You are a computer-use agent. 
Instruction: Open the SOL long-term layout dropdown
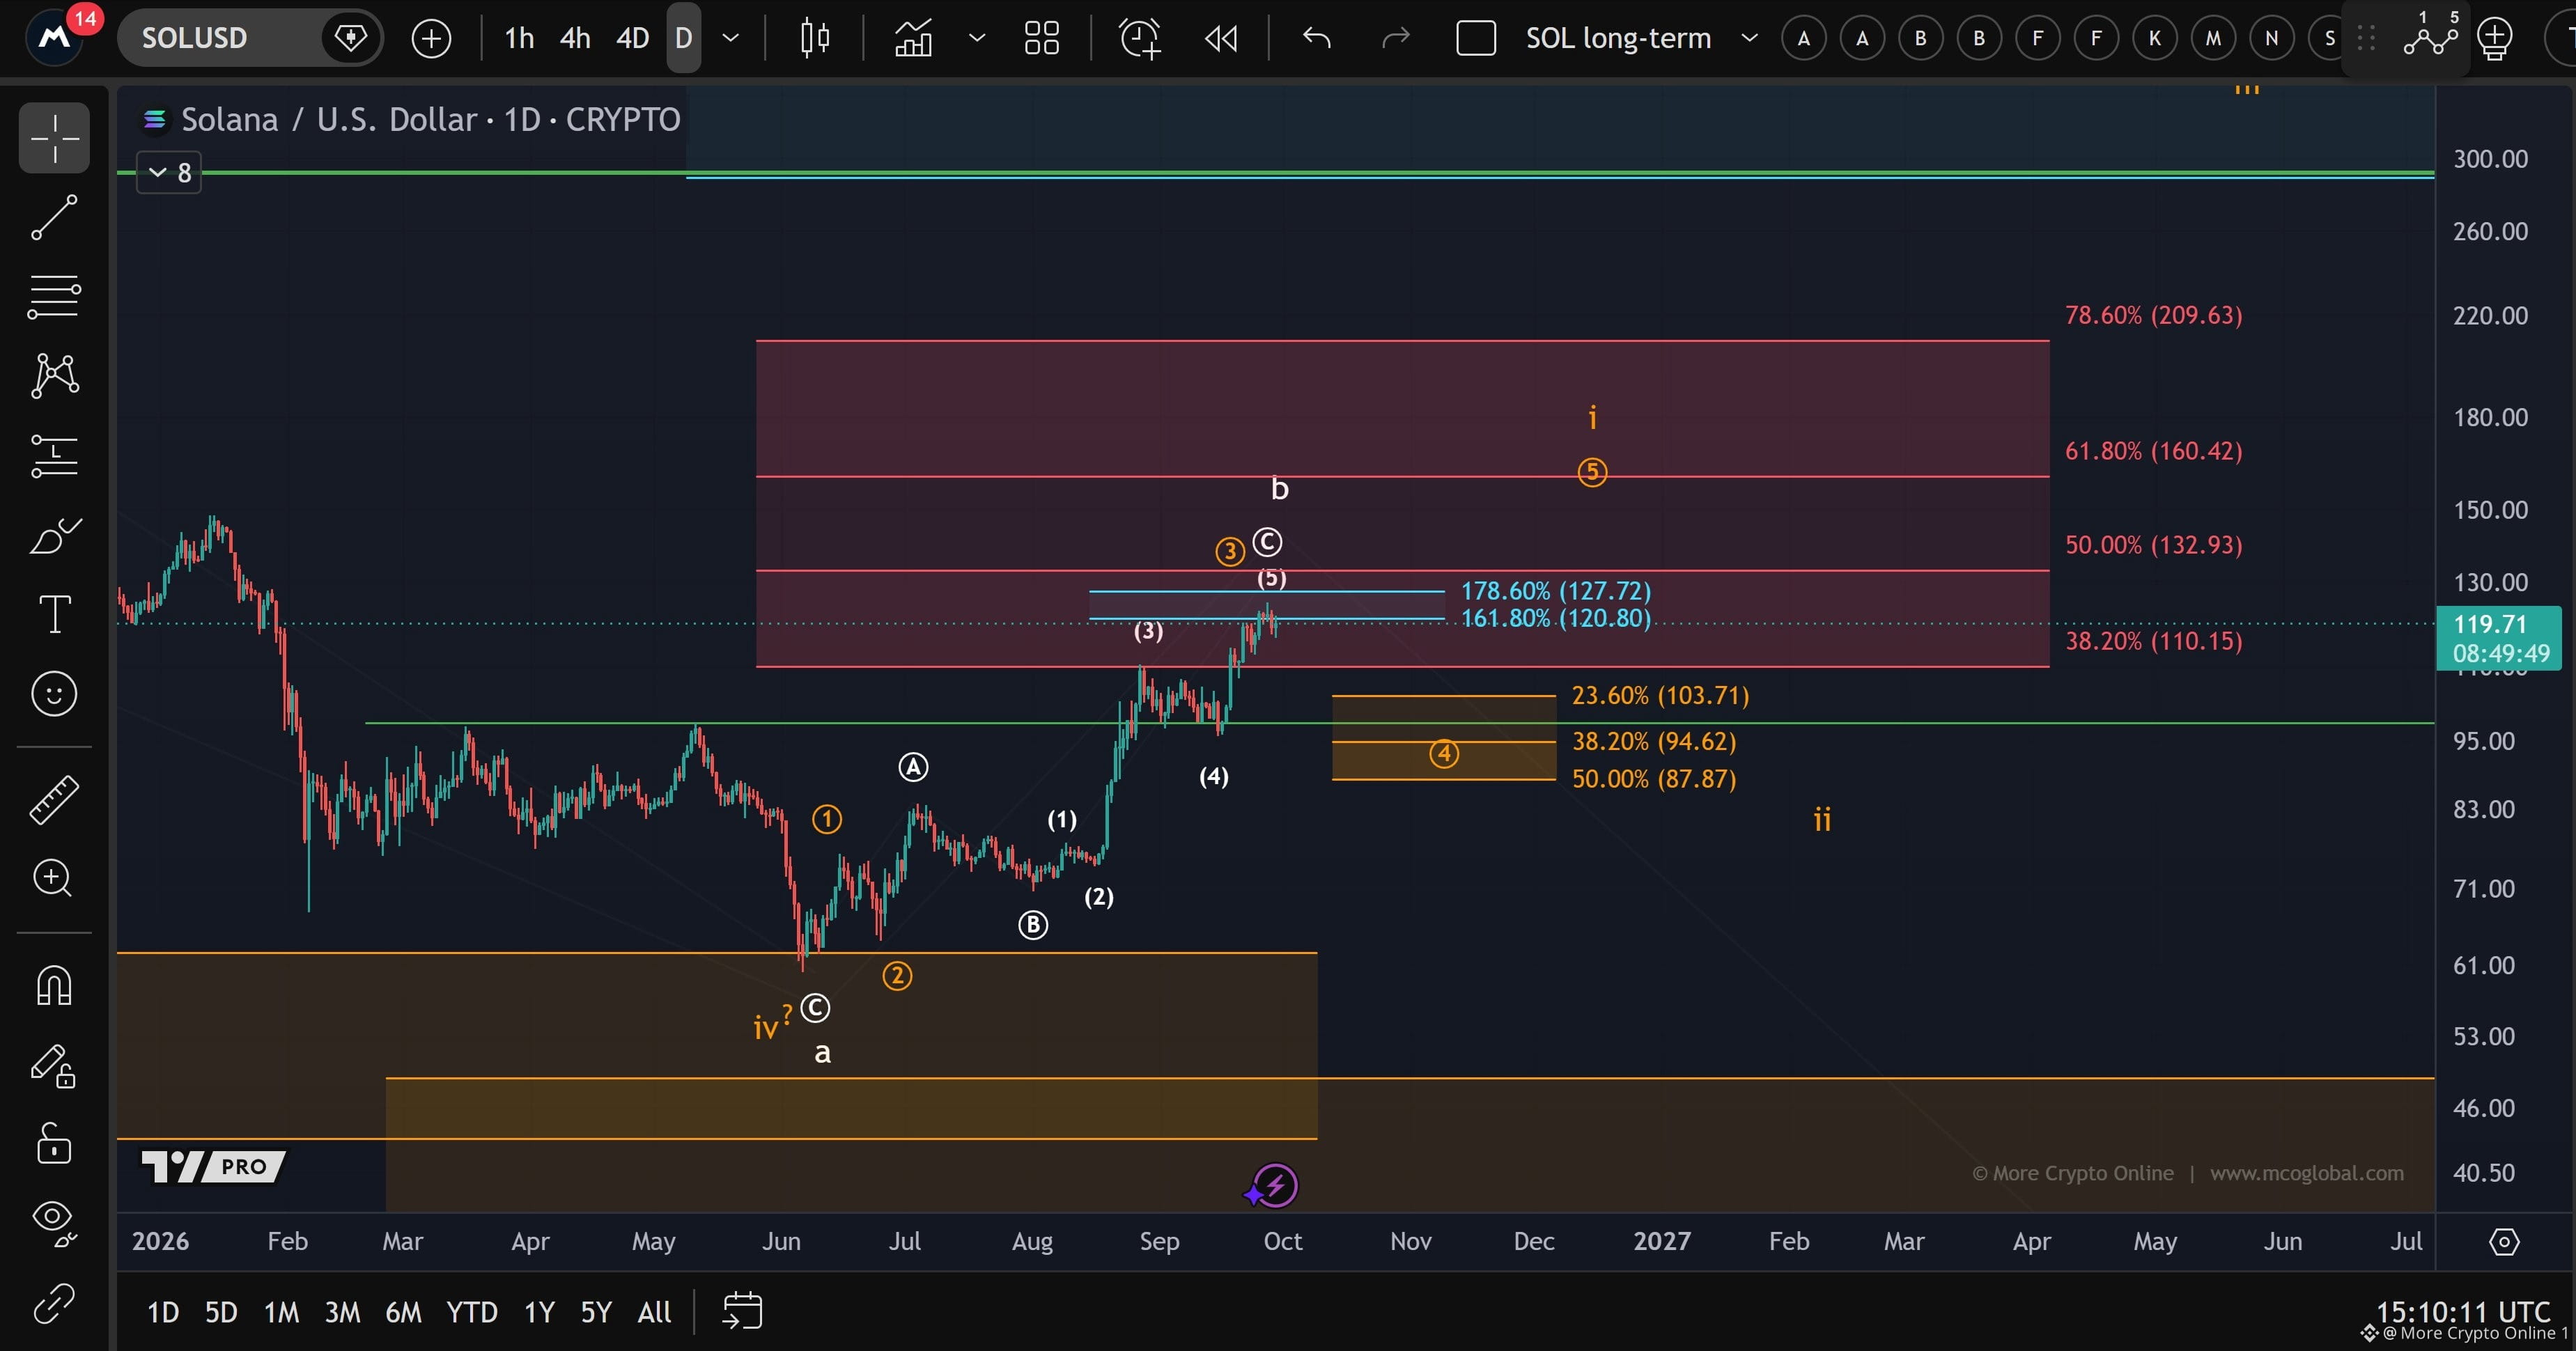pyautogui.click(x=1749, y=38)
